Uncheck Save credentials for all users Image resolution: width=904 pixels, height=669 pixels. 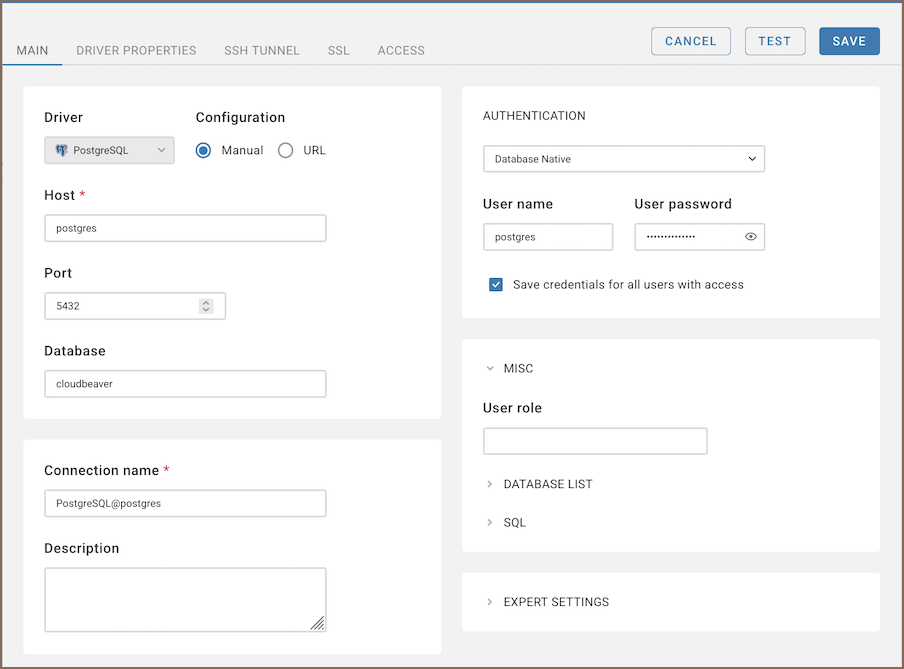[x=496, y=284]
